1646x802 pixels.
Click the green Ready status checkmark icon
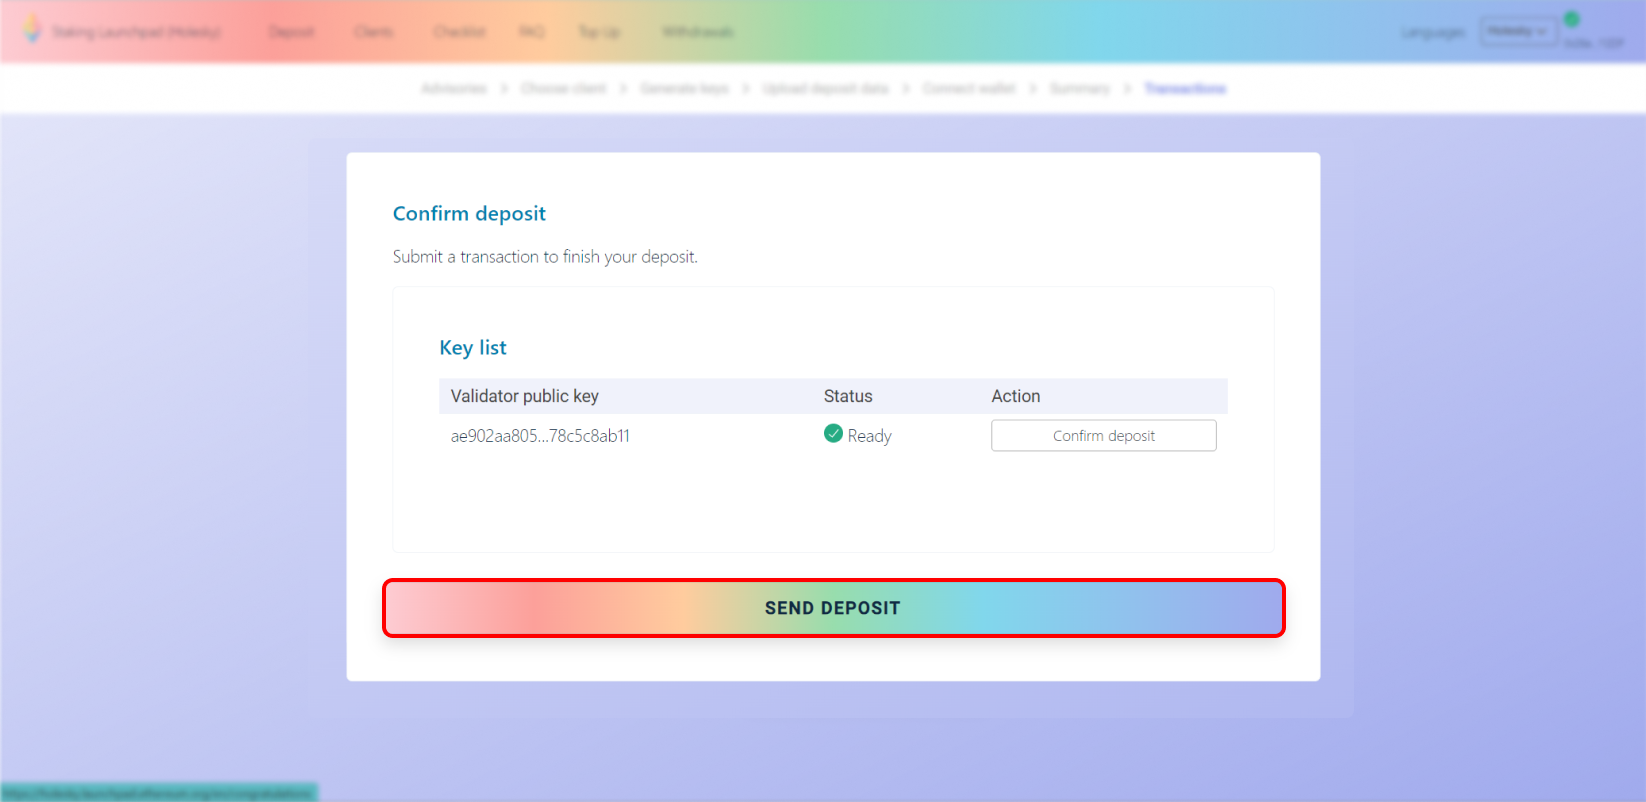833,433
